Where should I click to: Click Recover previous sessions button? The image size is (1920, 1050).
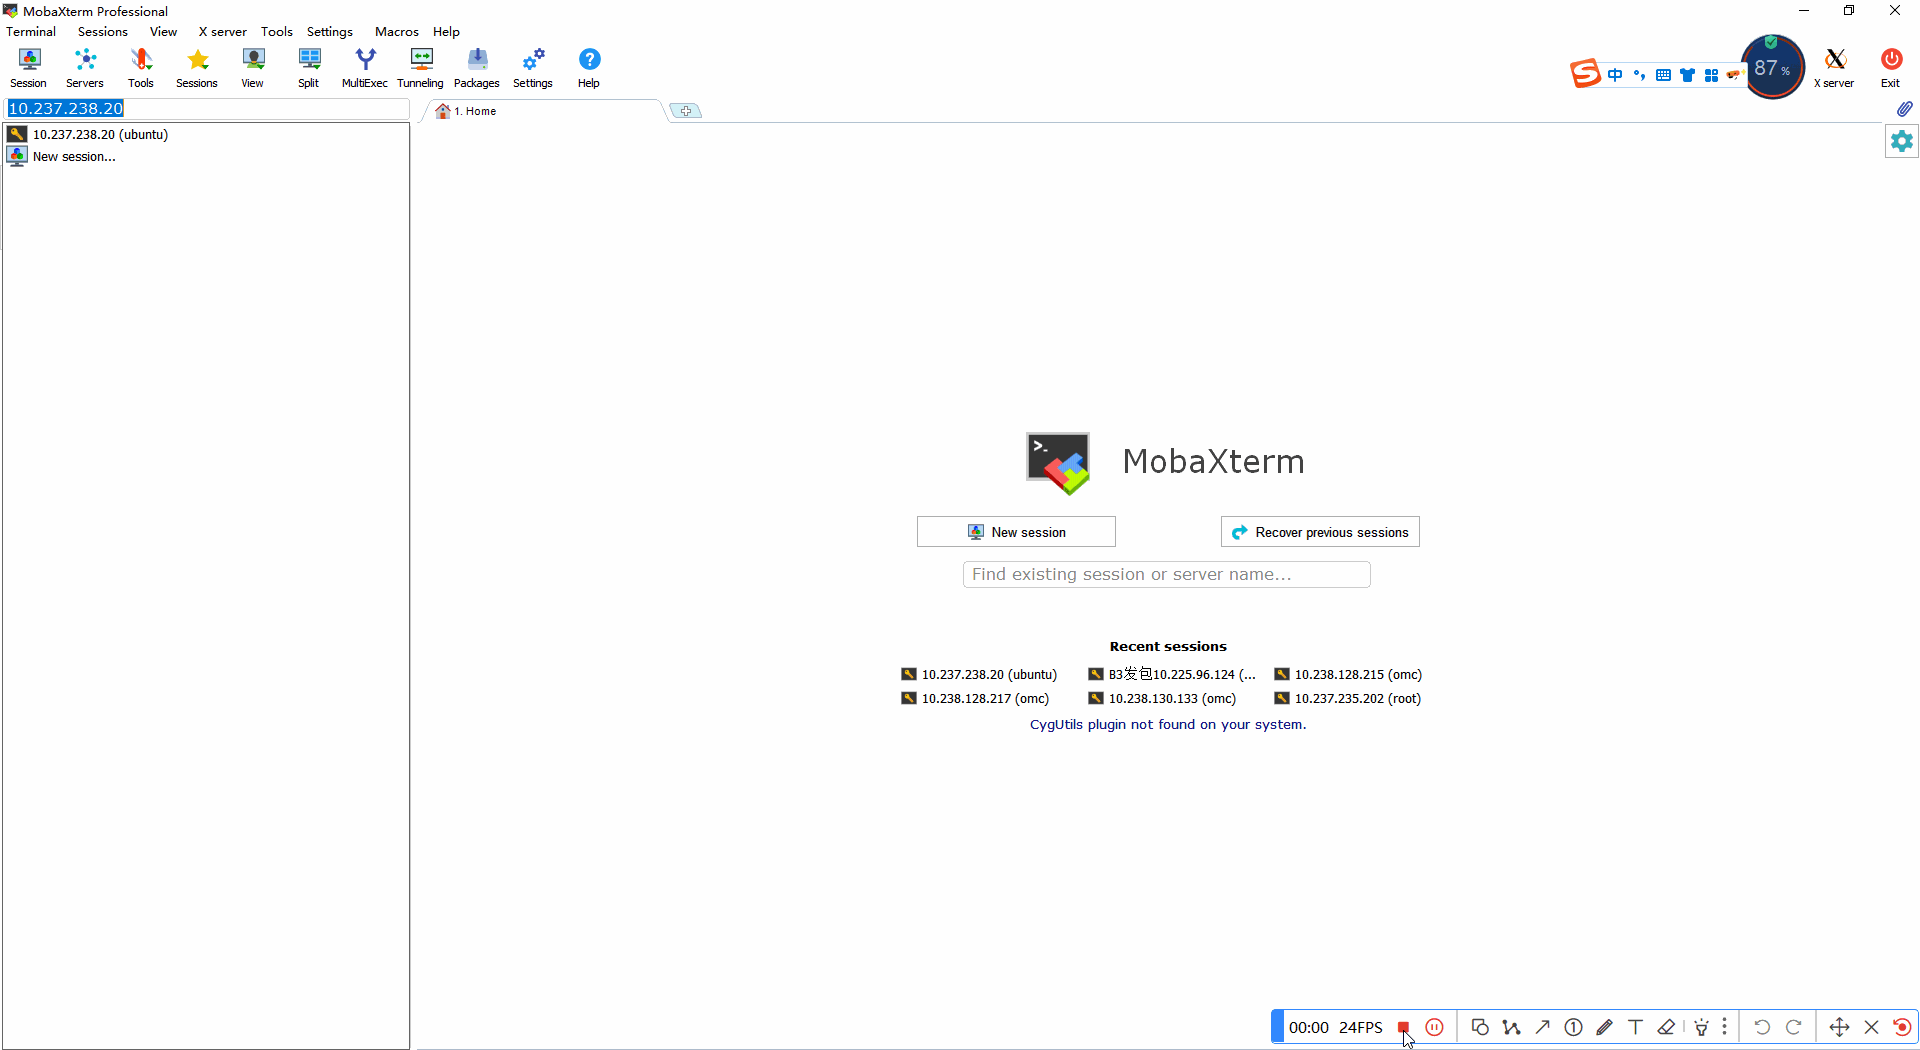point(1320,532)
